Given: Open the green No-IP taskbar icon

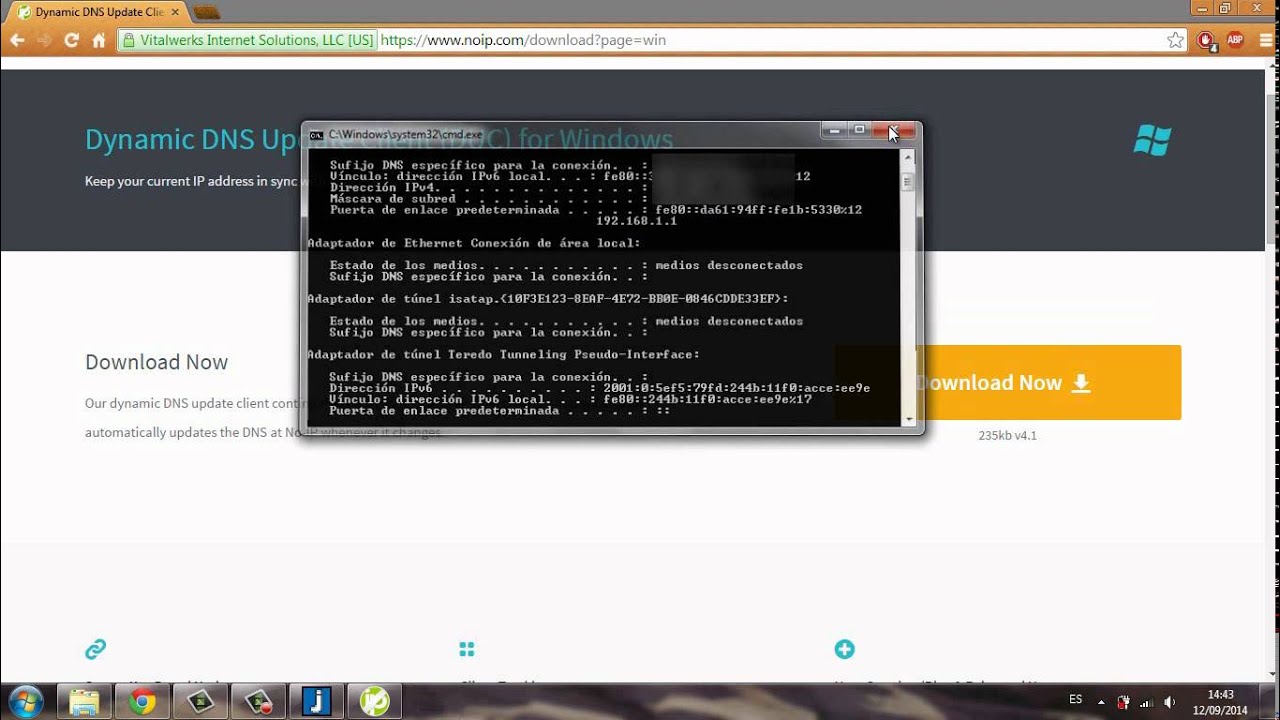Looking at the screenshot, I should coord(374,702).
